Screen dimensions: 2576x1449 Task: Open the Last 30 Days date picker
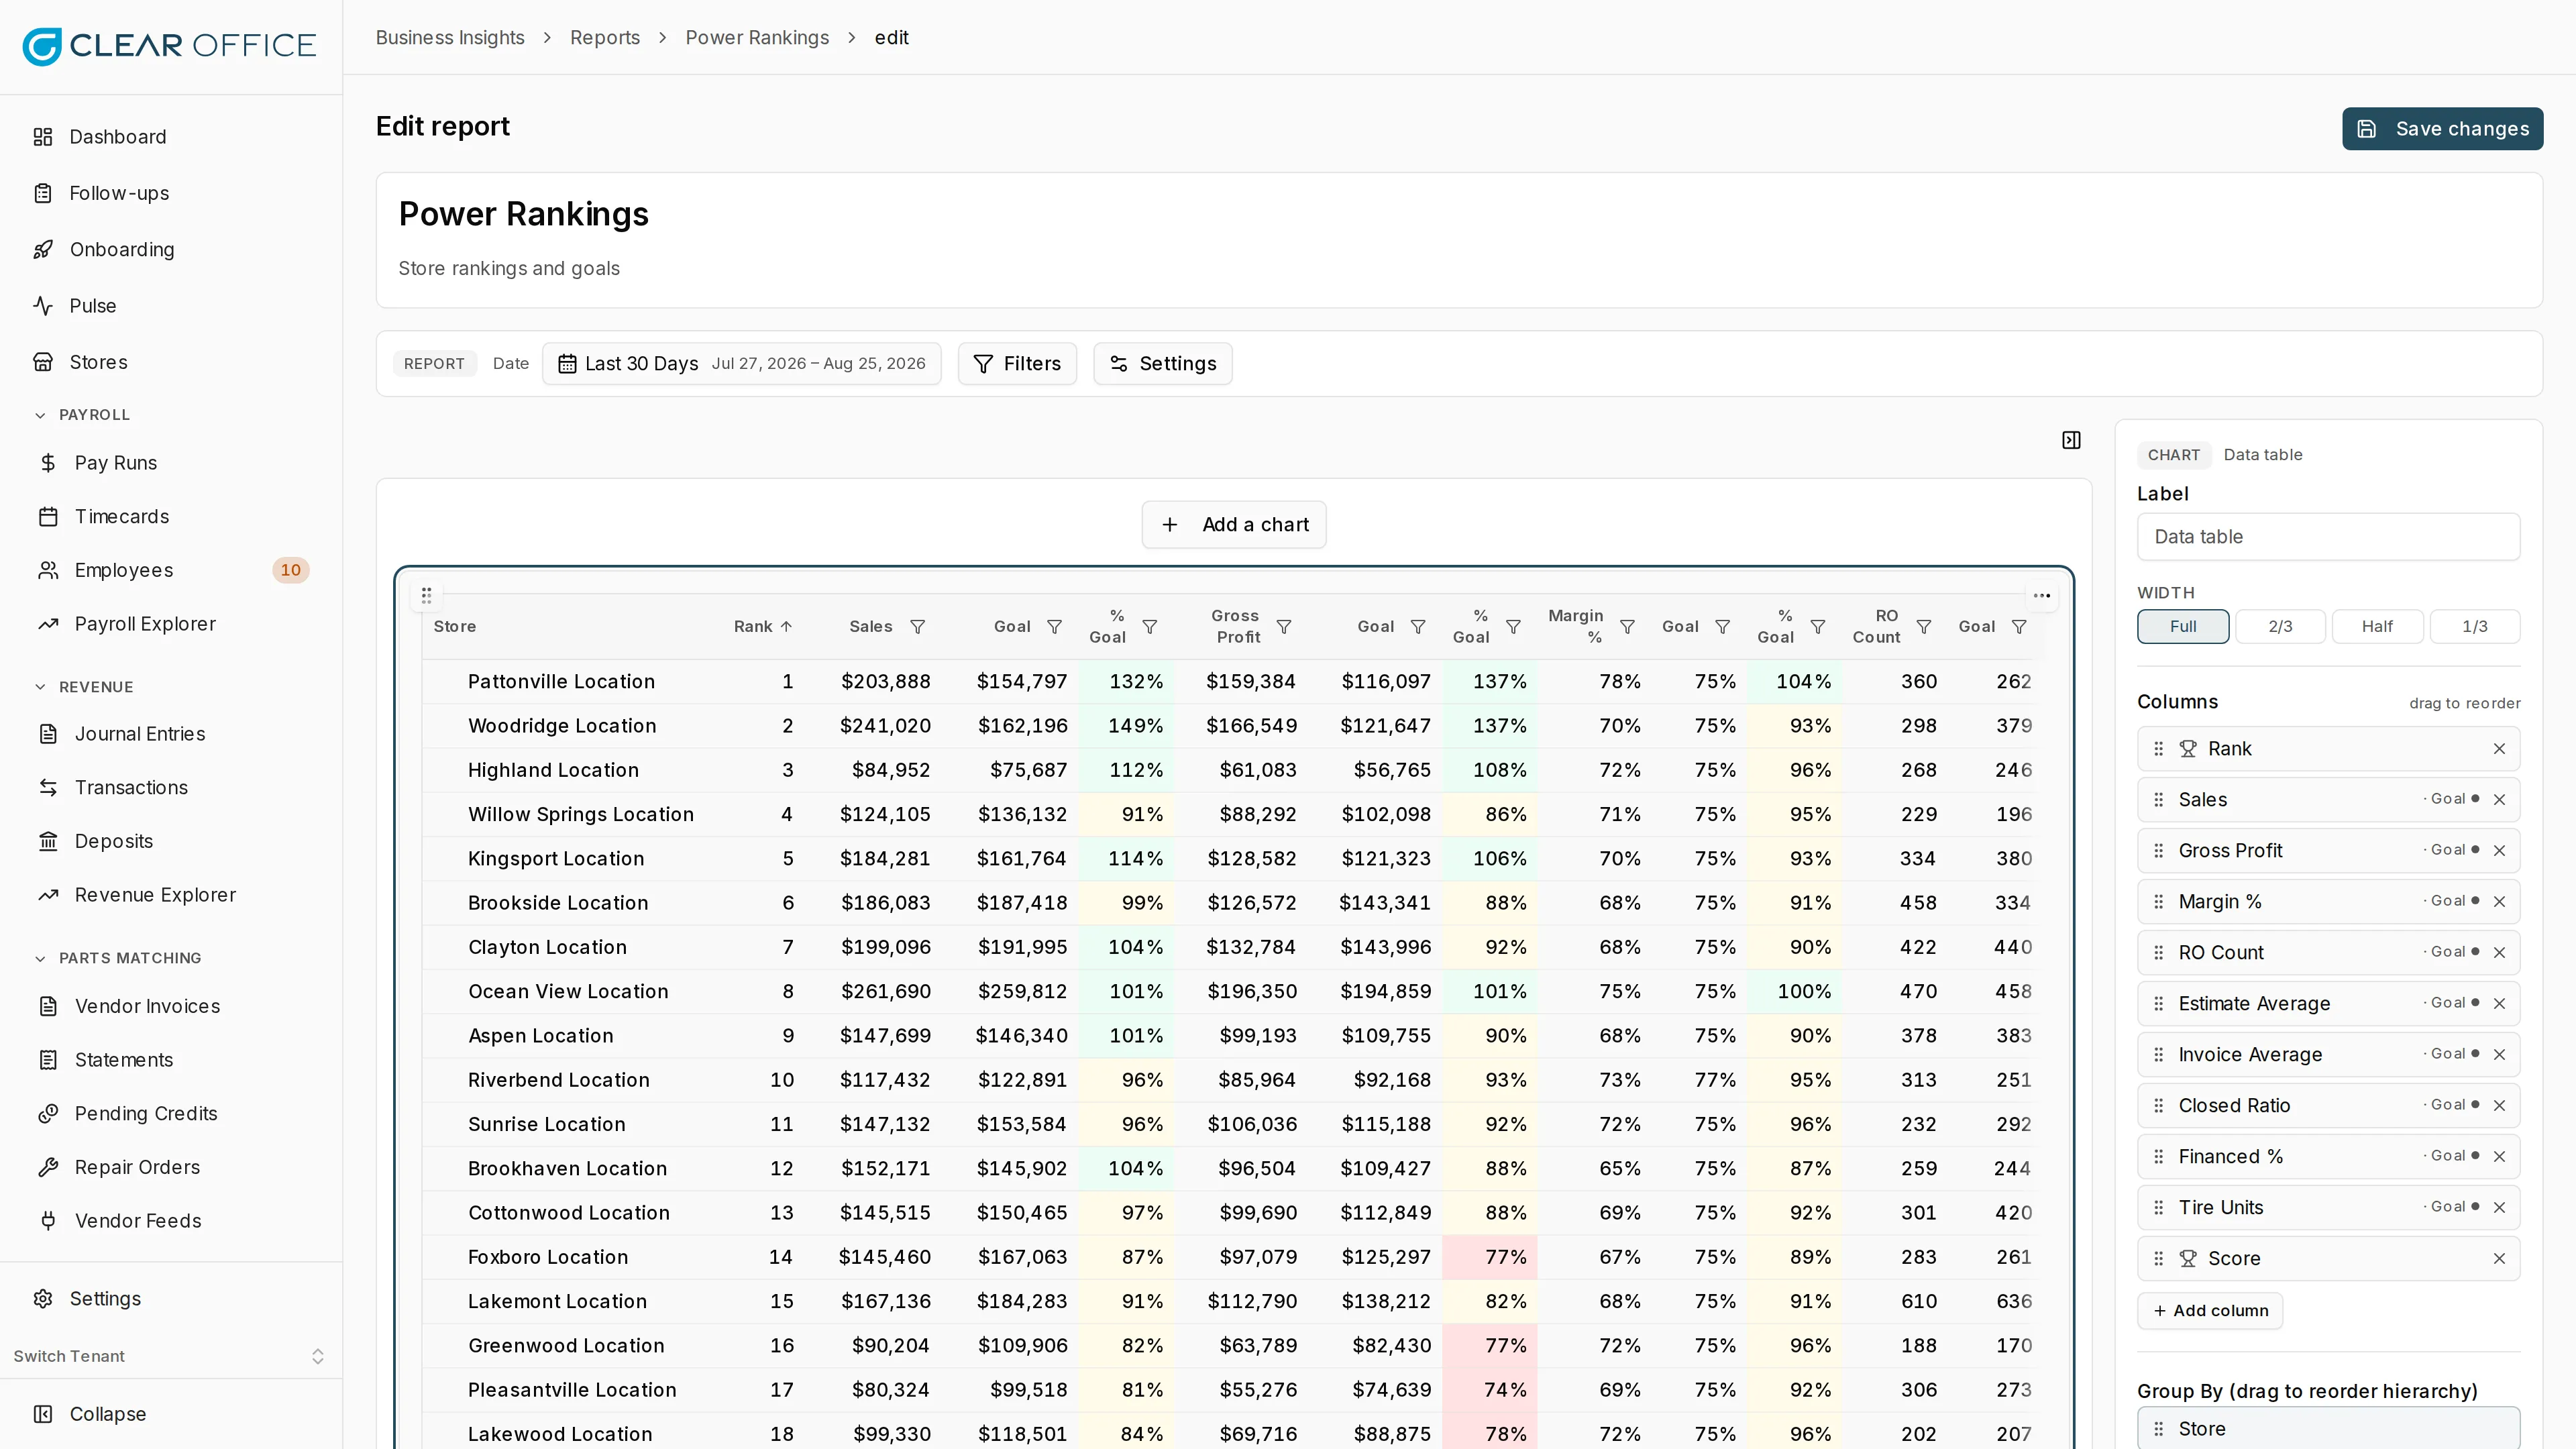click(x=741, y=364)
